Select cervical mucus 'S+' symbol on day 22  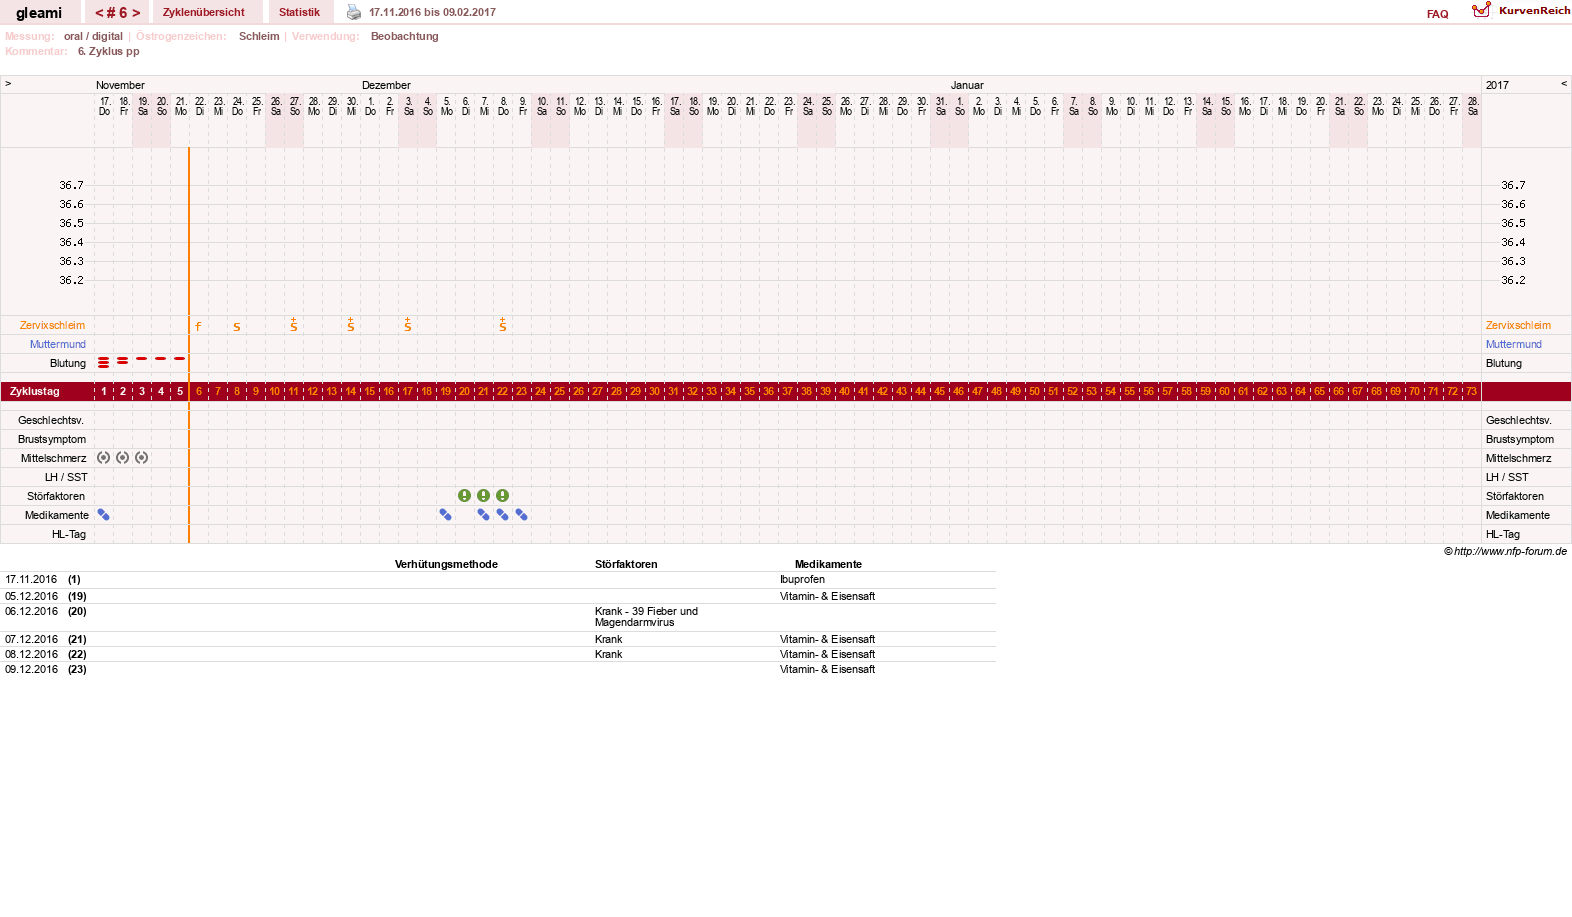[x=503, y=325]
